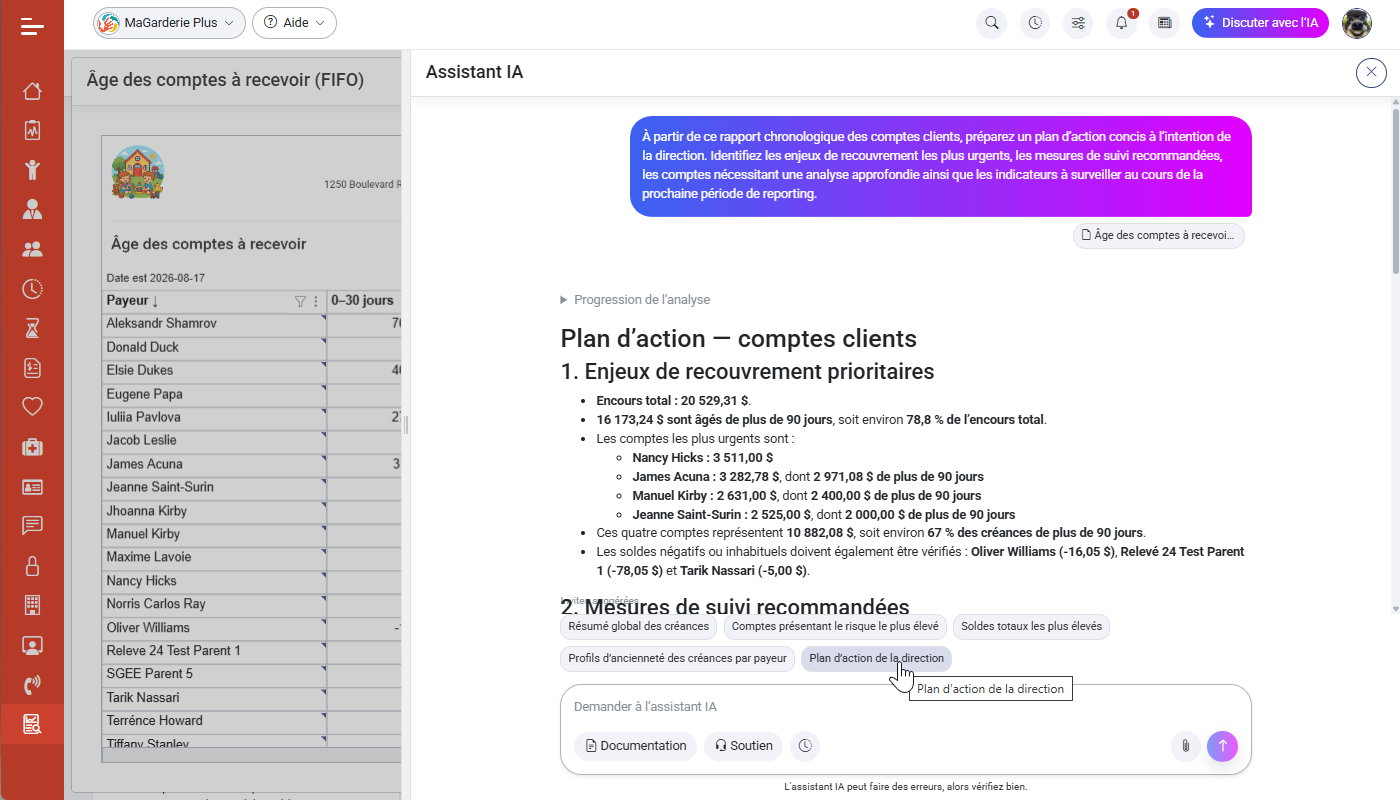Click the panel divider resize handle
Viewport: 1400px width, 800px height.
coord(406,425)
